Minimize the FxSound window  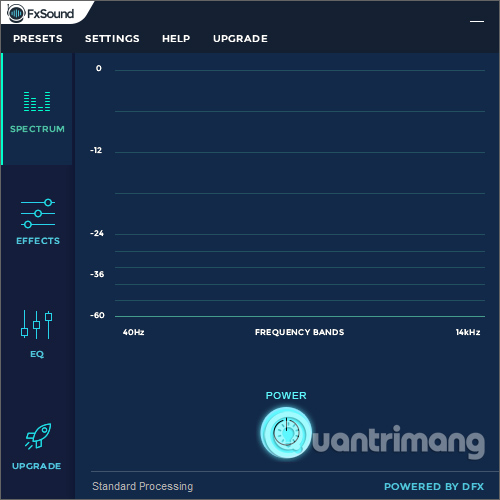[477, 21]
